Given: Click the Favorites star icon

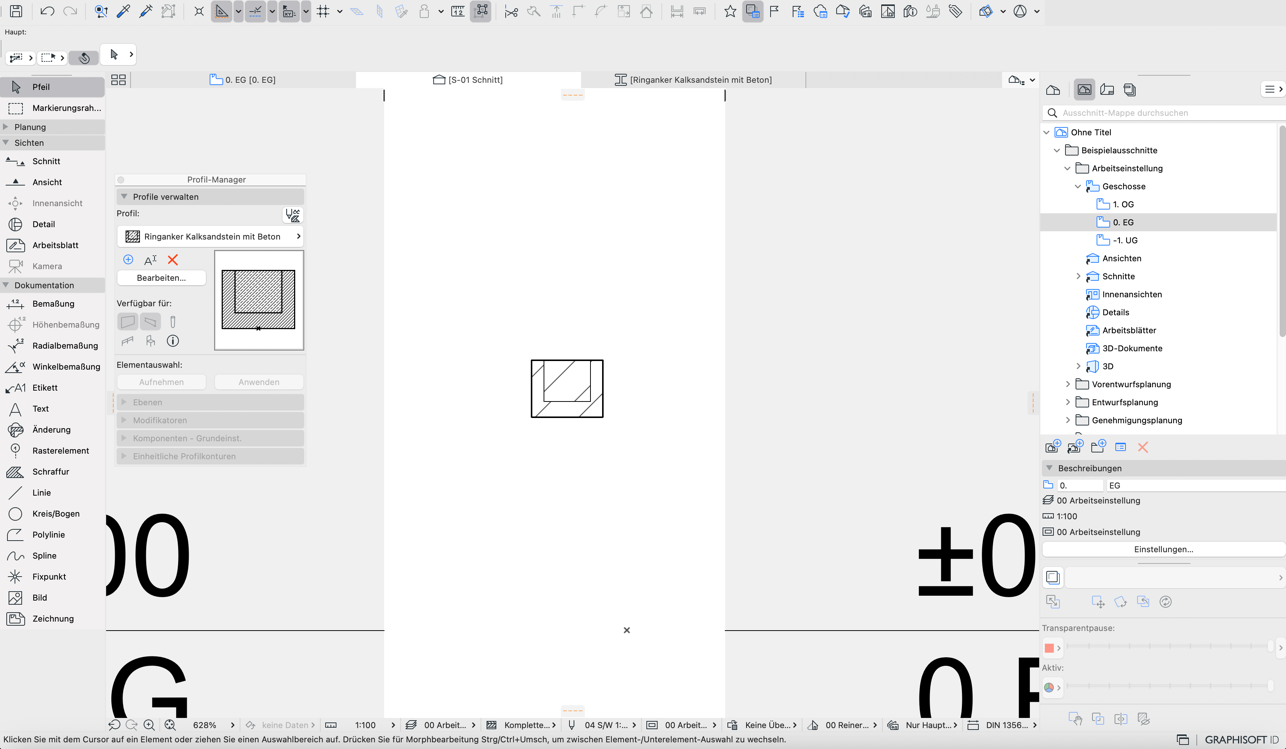Looking at the screenshot, I should tap(730, 12).
